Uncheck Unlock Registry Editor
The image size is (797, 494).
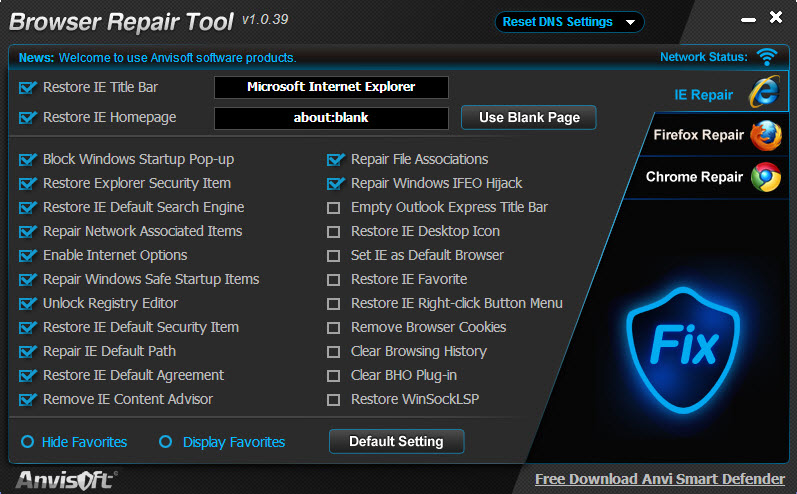(27, 303)
